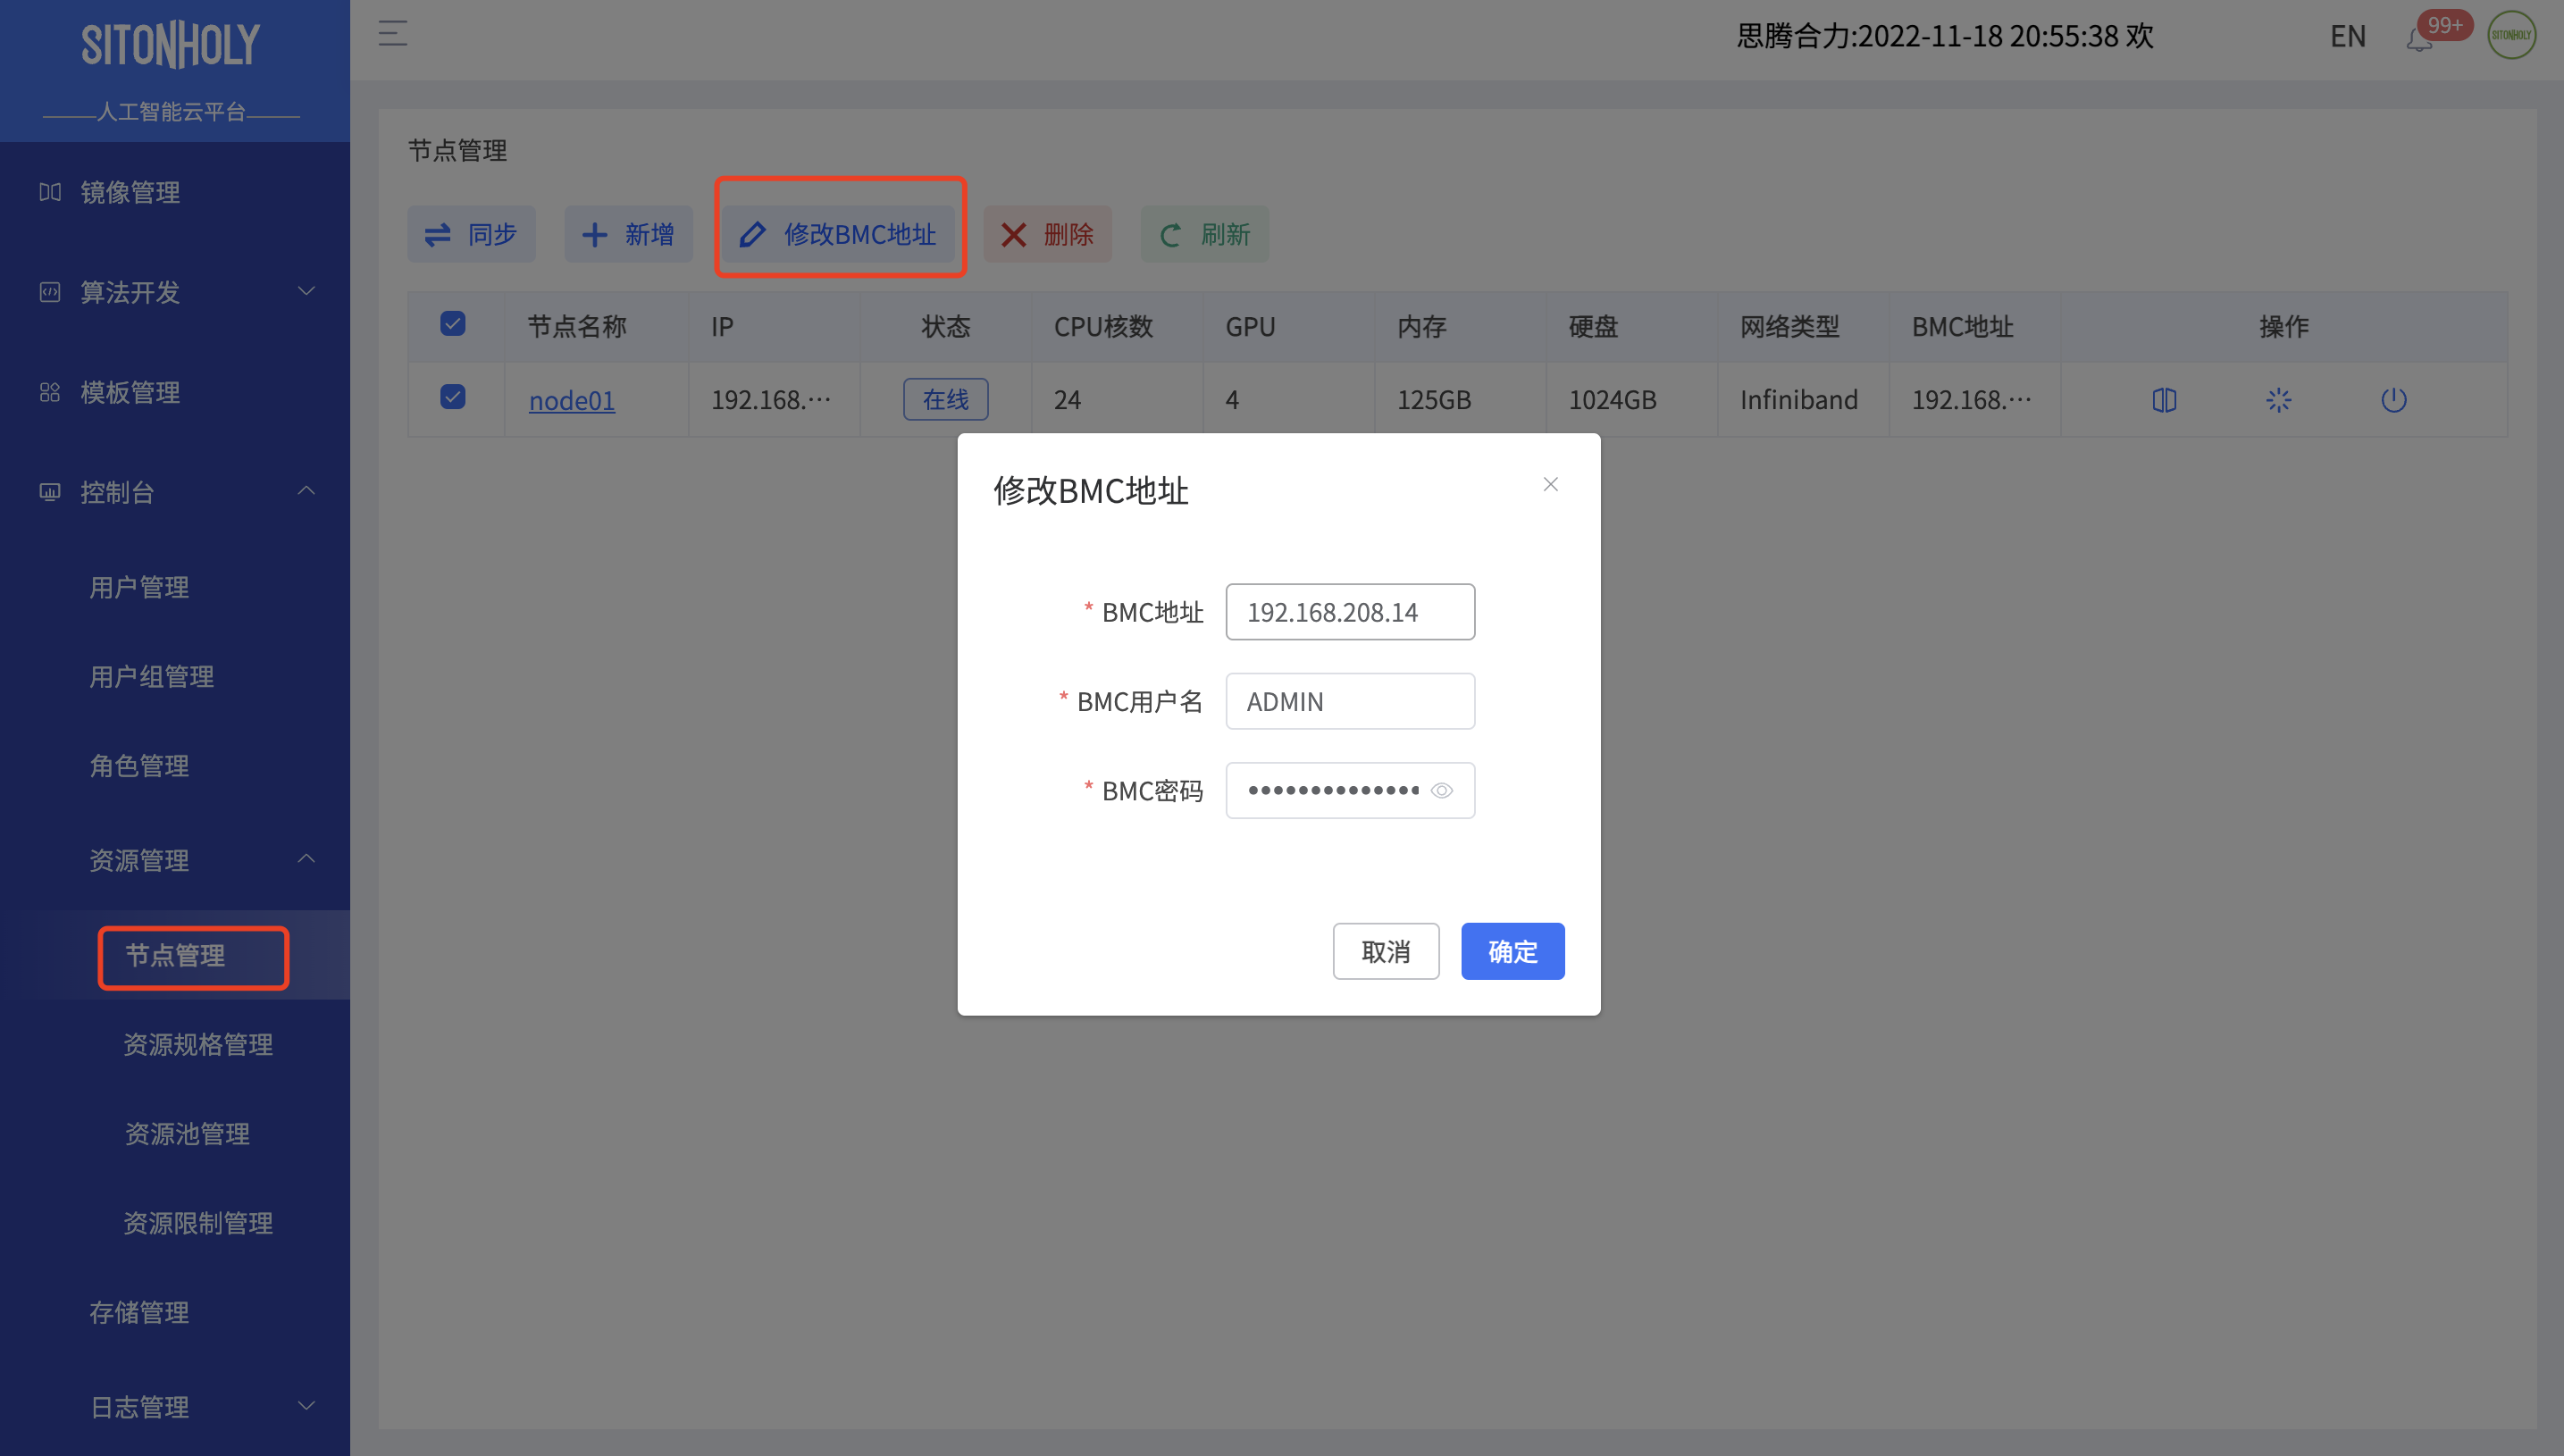Go to 用户管理
Screen dimensions: 2564x1456
tap(139, 587)
